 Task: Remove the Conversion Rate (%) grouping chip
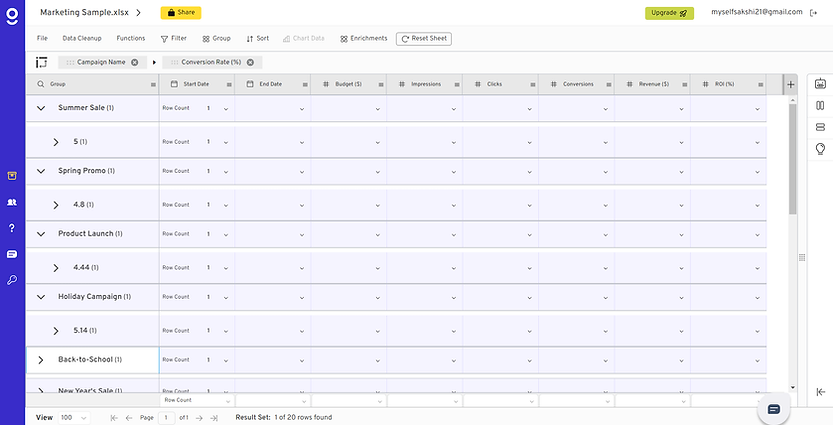[x=250, y=62]
